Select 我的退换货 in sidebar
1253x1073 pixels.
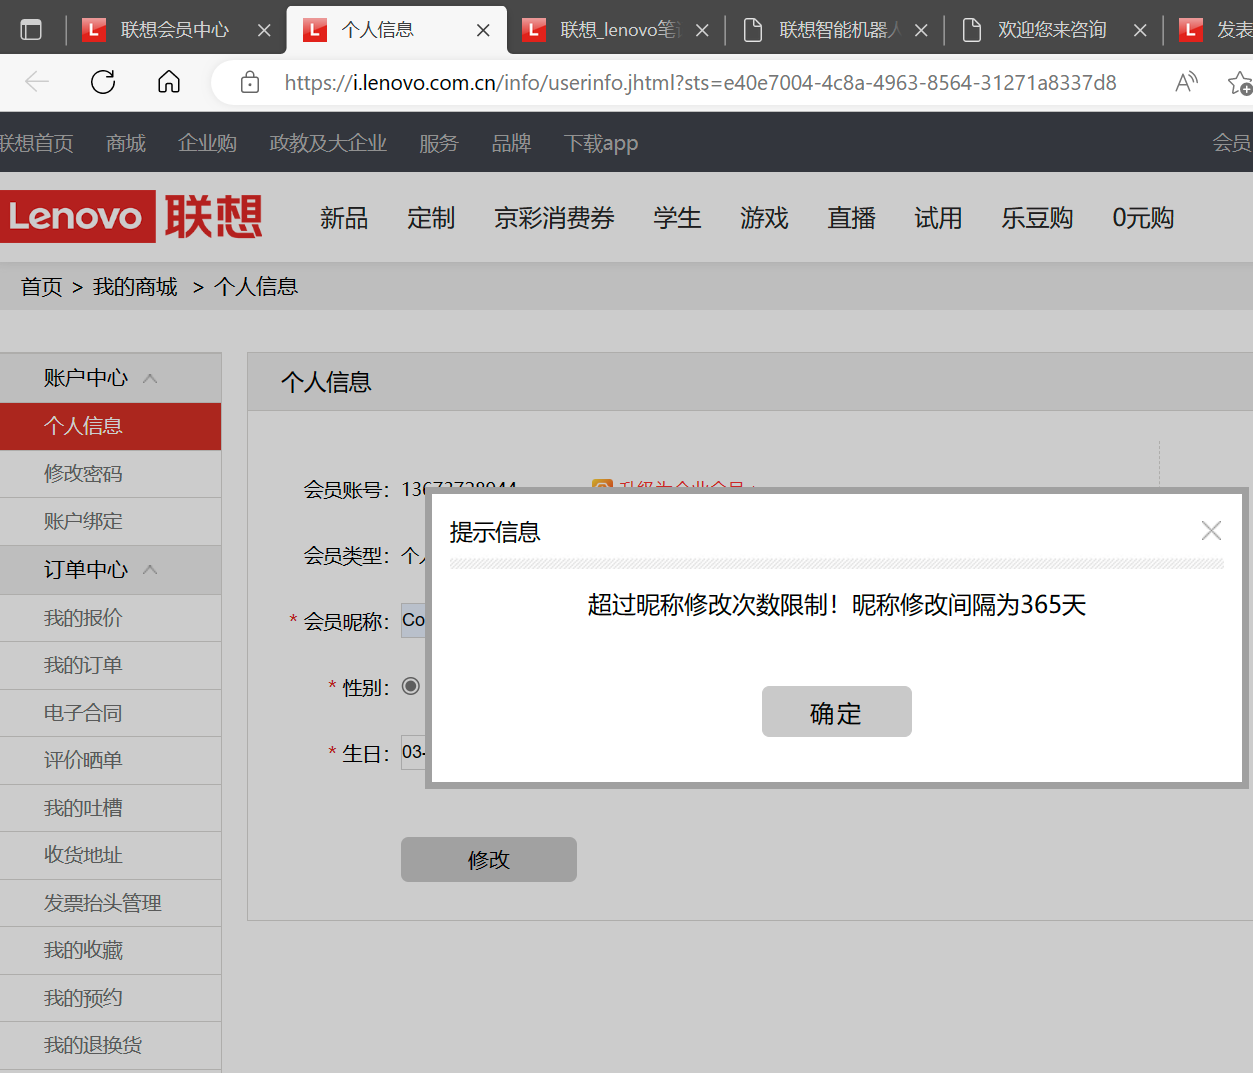[110, 1045]
